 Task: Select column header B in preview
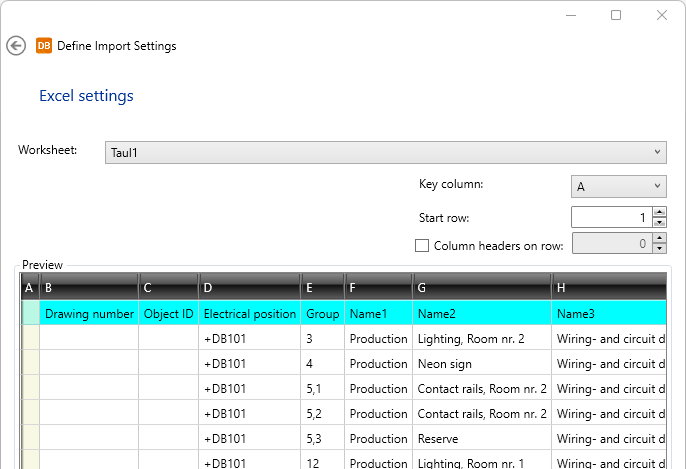[x=89, y=288]
